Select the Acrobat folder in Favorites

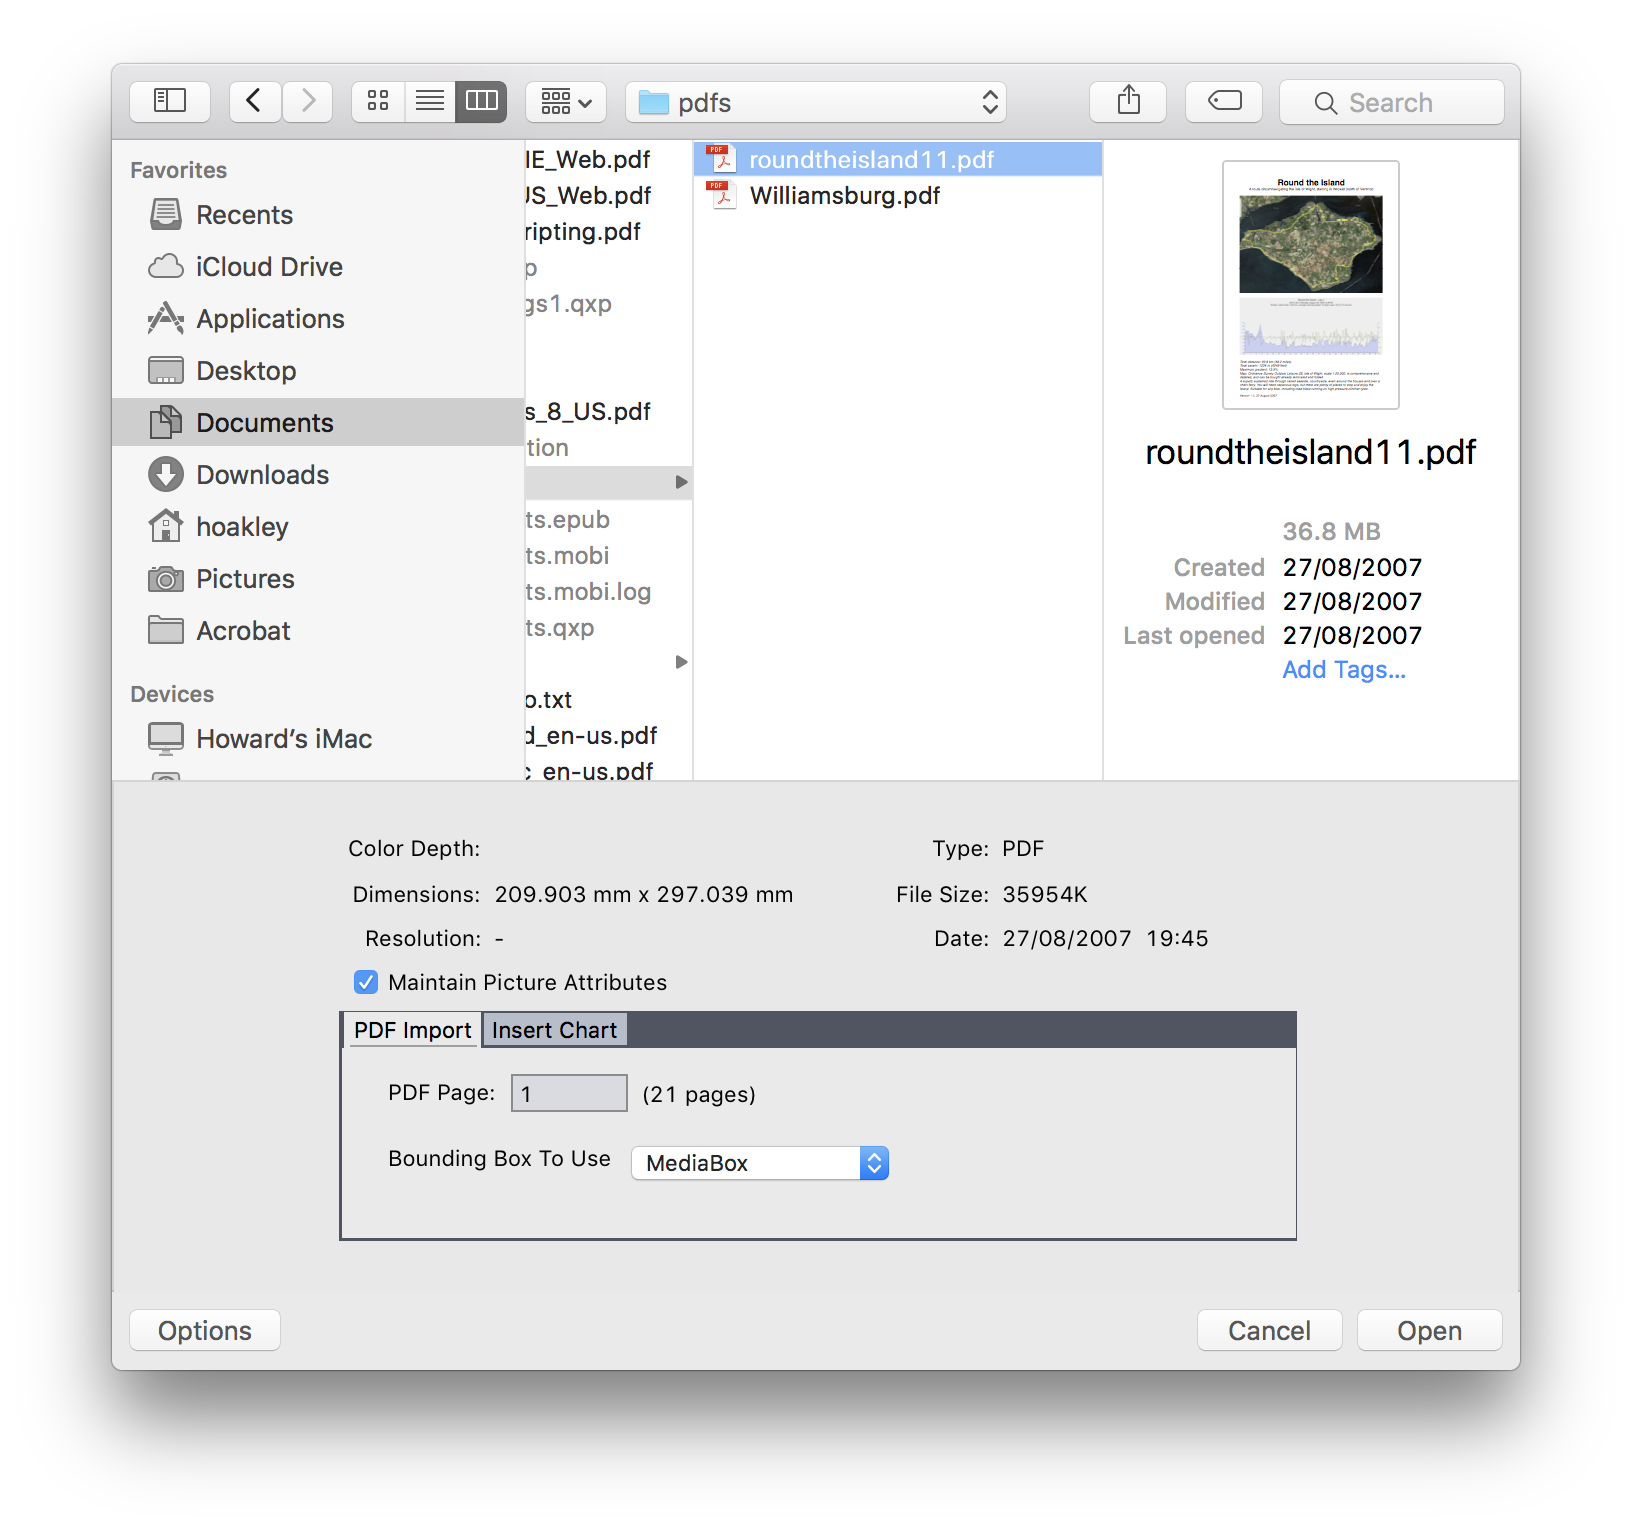point(243,630)
